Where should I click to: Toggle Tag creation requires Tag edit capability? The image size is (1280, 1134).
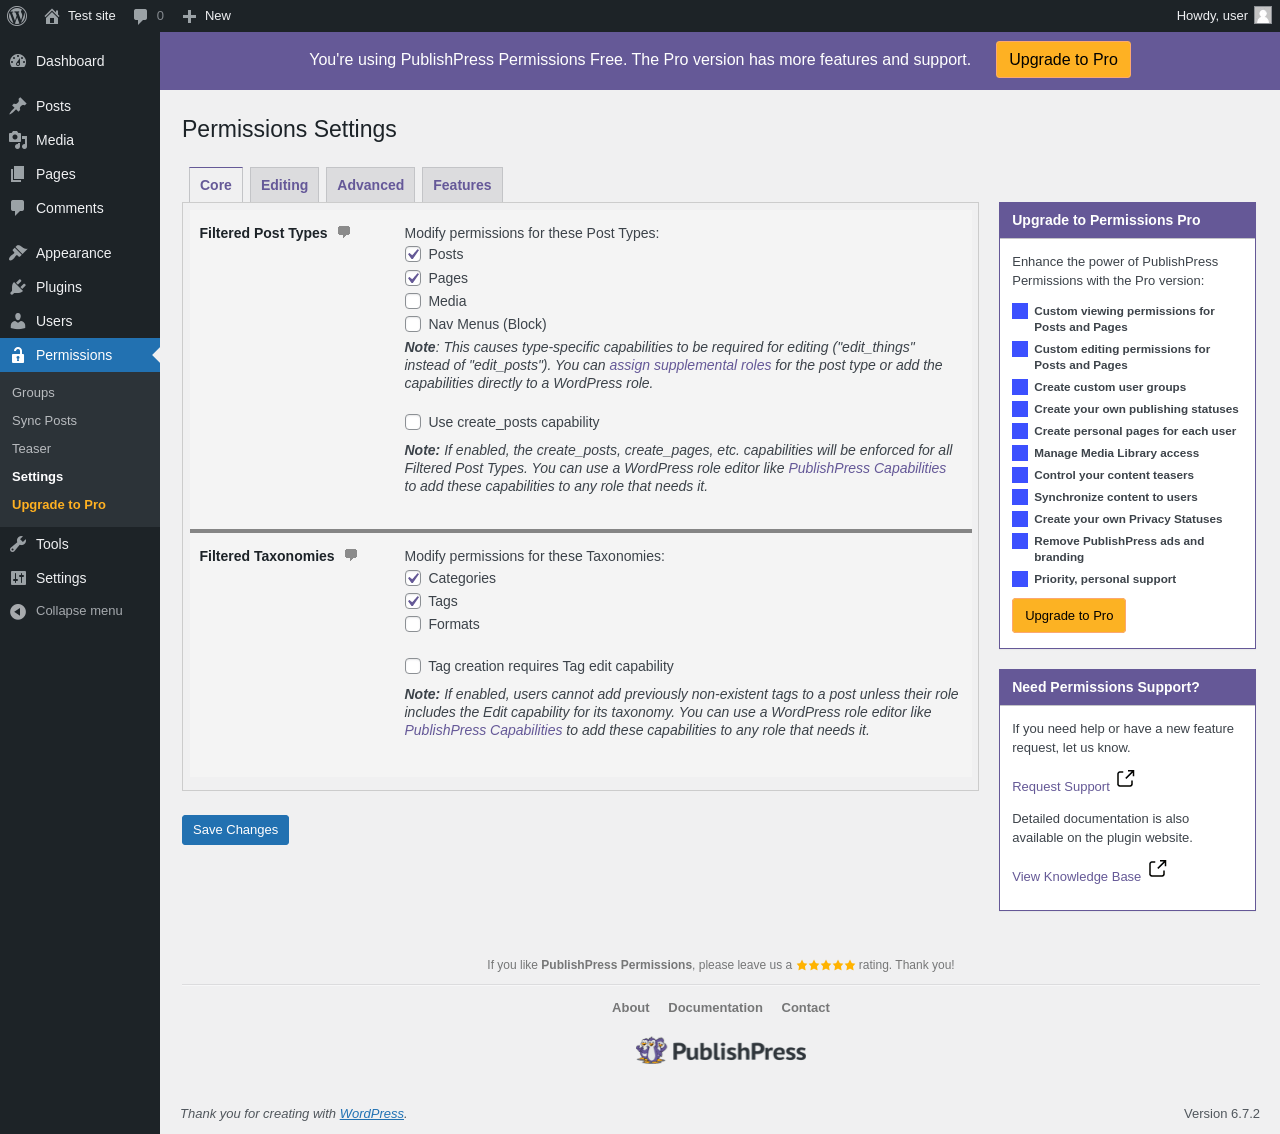point(413,666)
